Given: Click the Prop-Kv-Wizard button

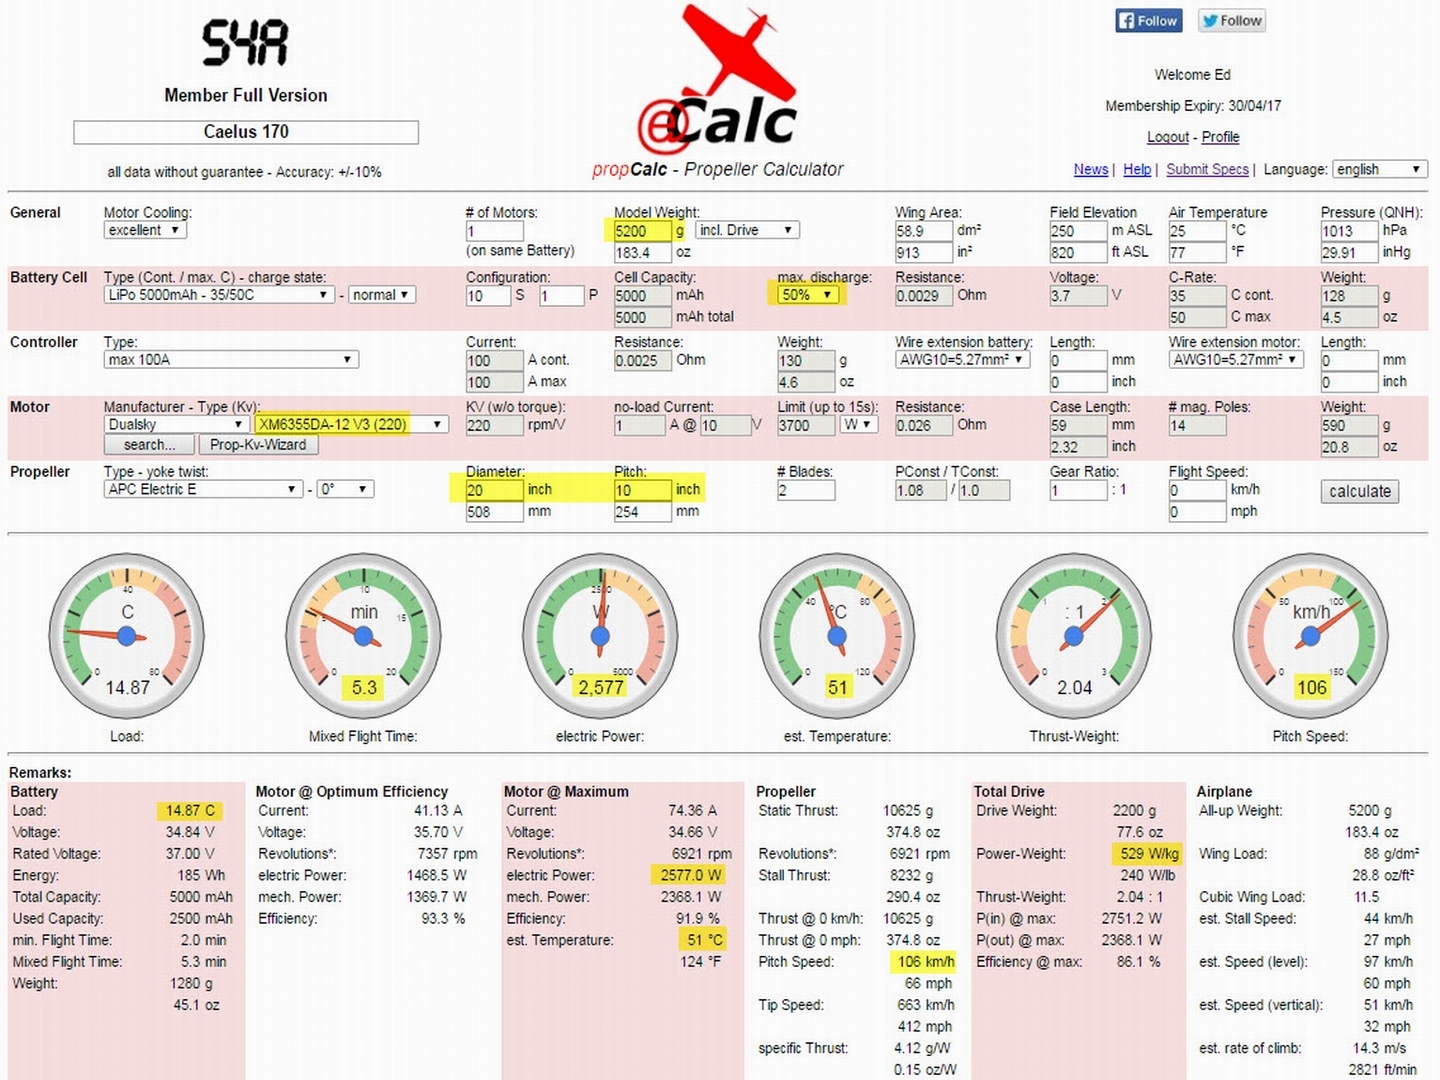Looking at the screenshot, I should [258, 445].
